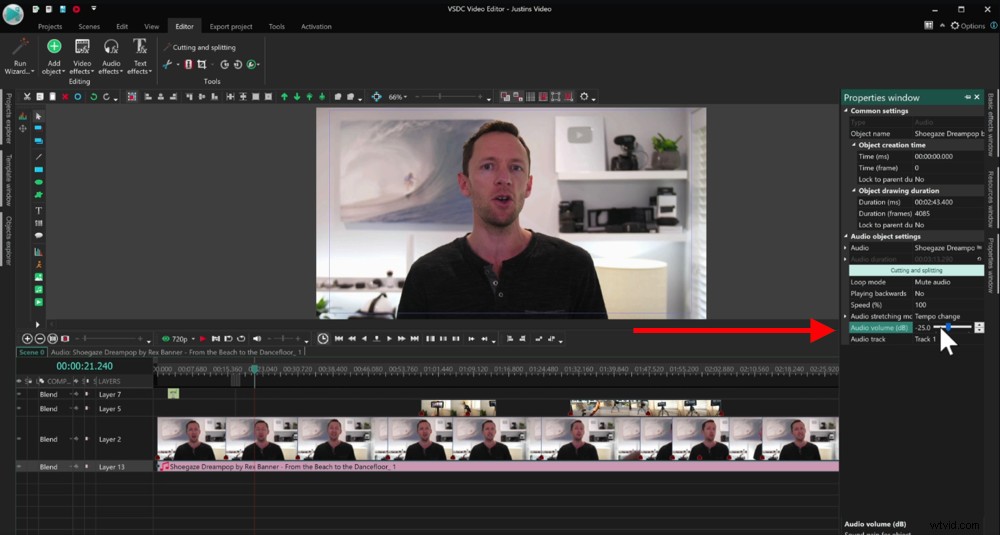Click the cut toolbar icon

point(27,97)
